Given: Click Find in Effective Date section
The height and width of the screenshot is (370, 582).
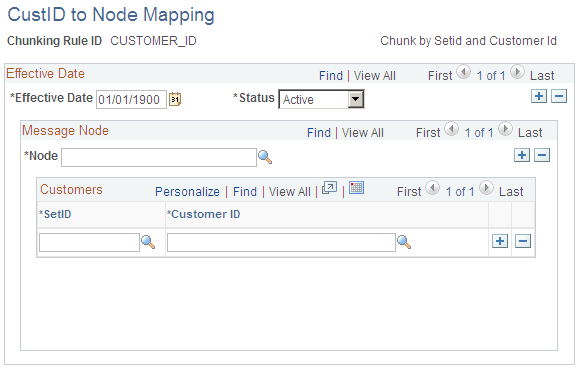Looking at the screenshot, I should 331,76.
